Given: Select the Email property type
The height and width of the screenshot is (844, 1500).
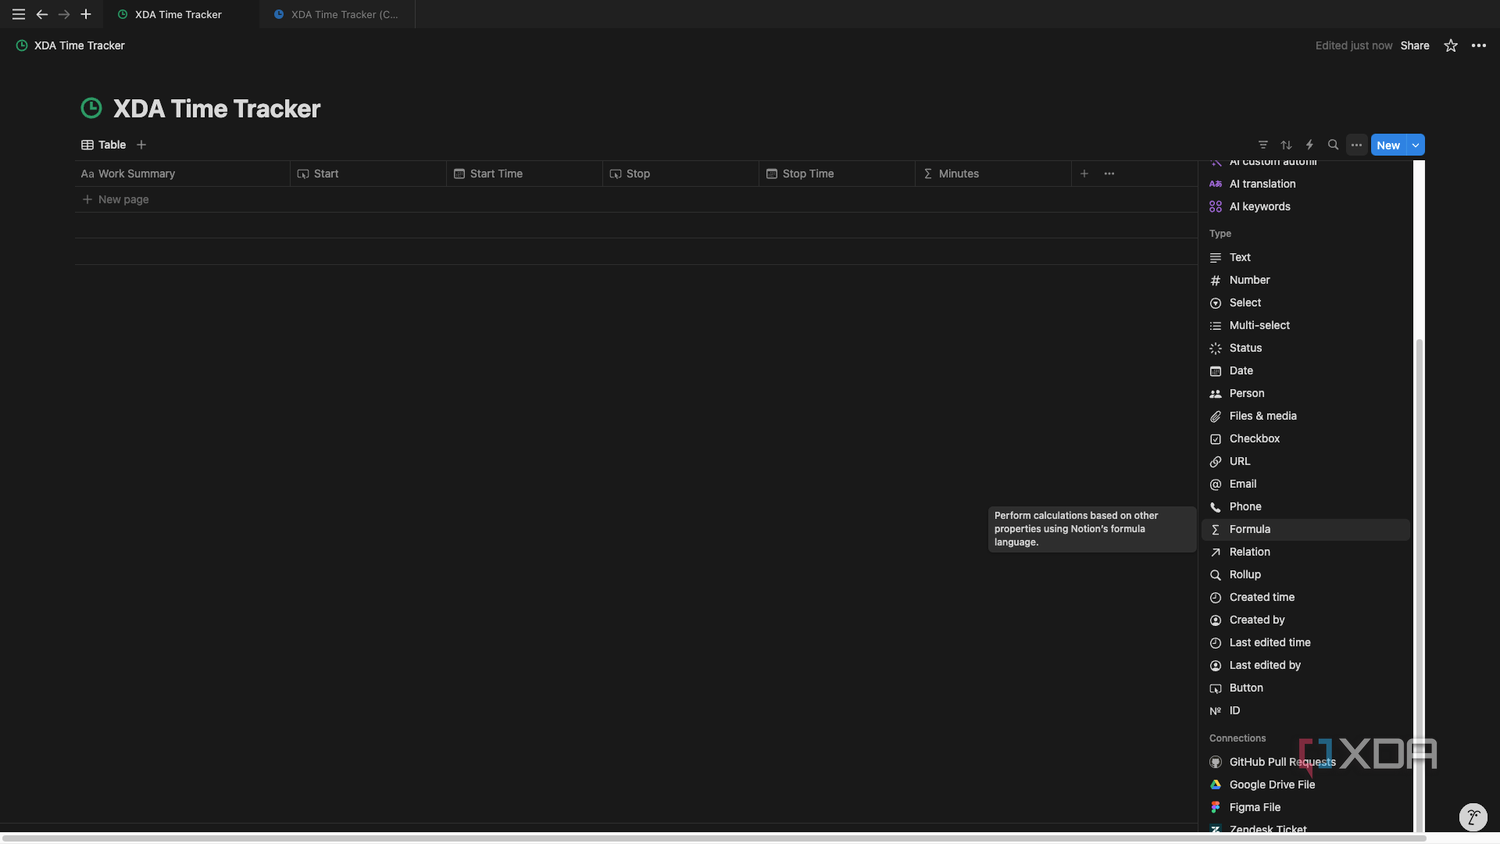Looking at the screenshot, I should click(x=1305, y=484).
